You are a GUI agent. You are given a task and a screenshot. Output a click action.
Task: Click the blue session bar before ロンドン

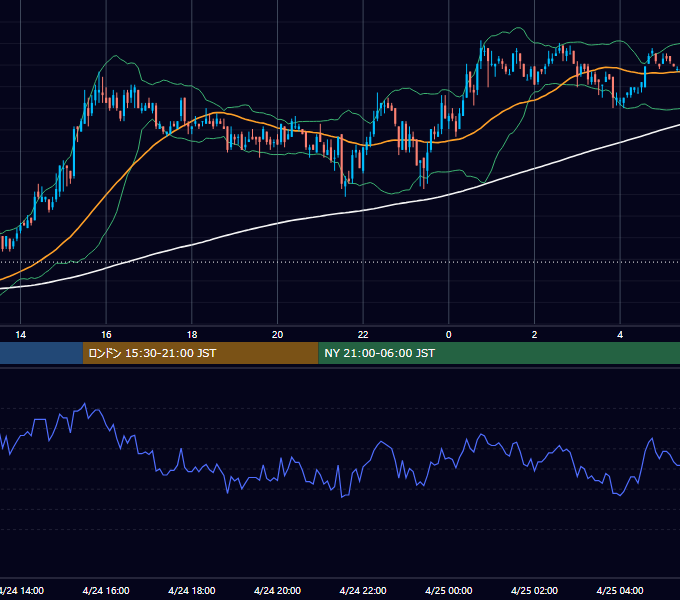[41, 353]
